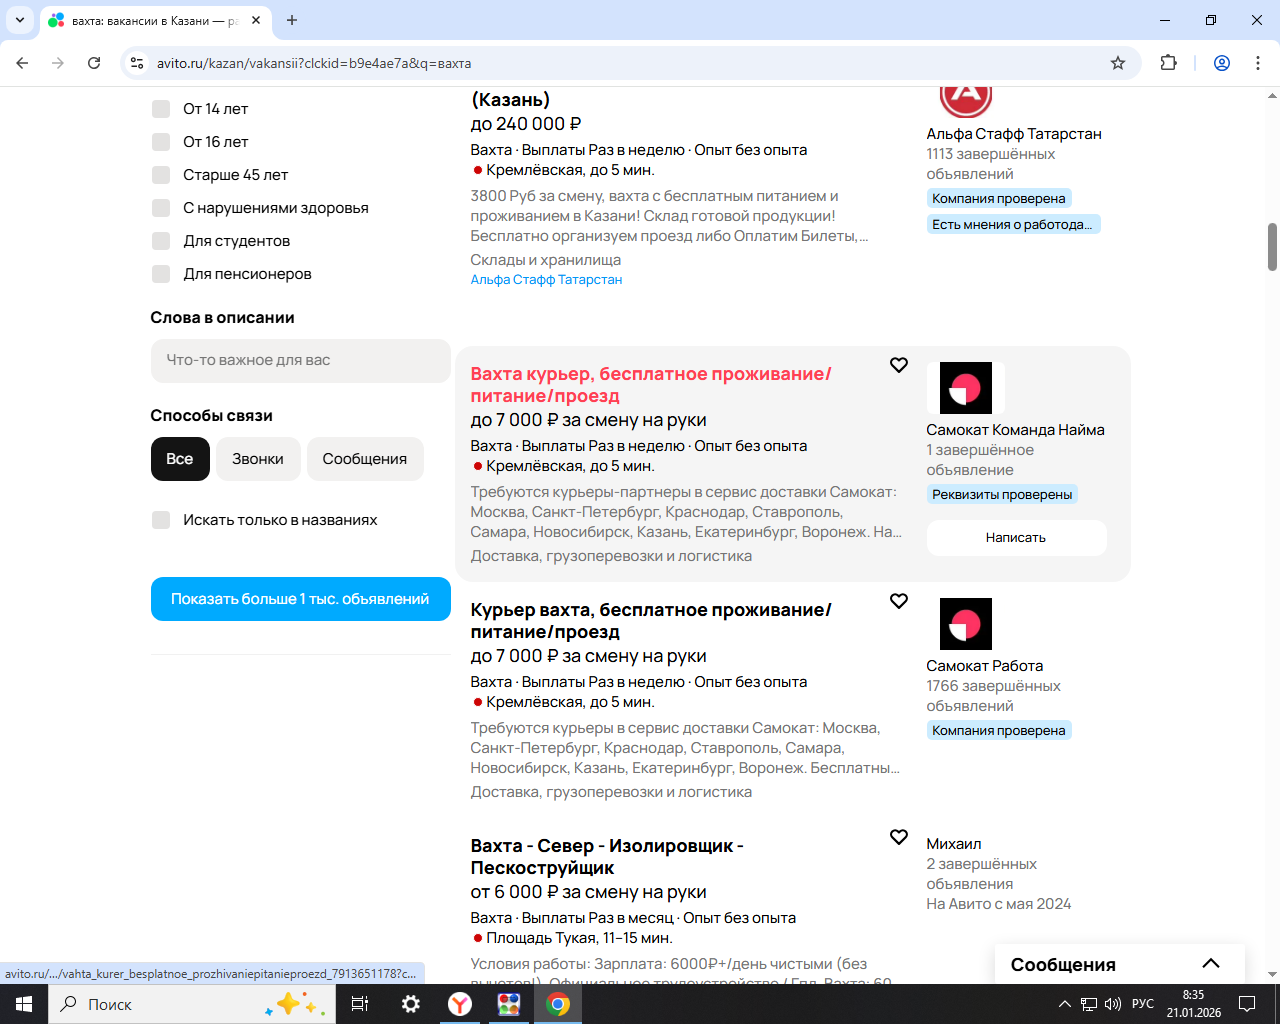Switch to Google Chrome on the taskbar
The image size is (1280, 1024).
pyautogui.click(x=558, y=1004)
